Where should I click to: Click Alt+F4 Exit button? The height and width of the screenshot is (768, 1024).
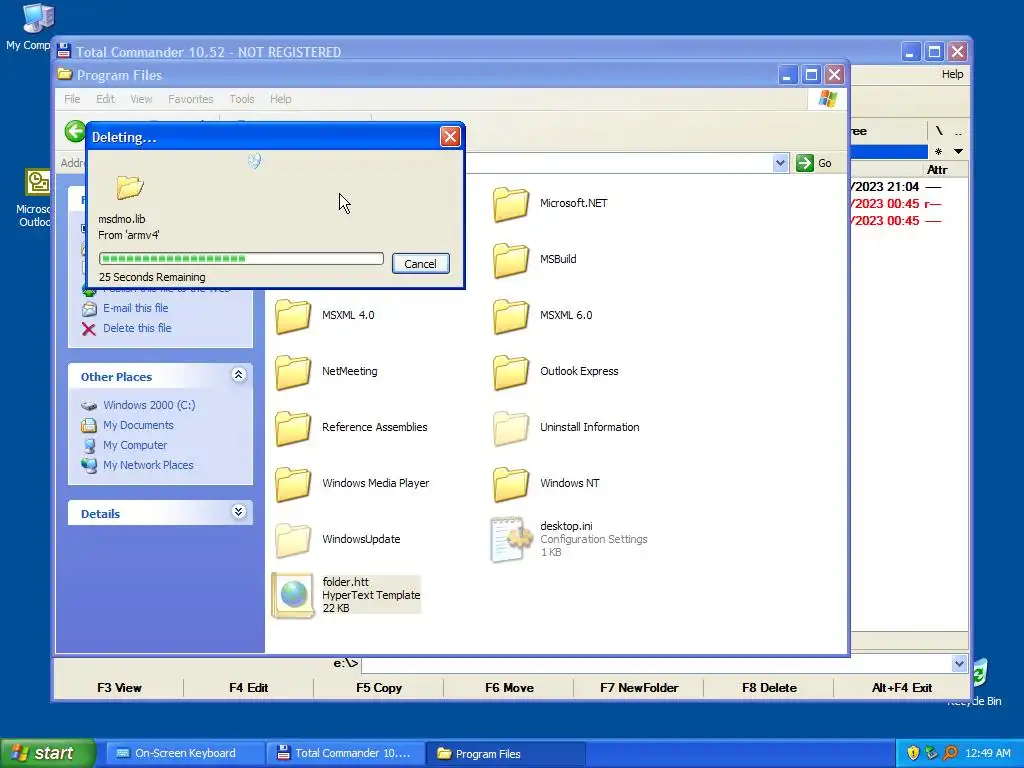coord(902,688)
